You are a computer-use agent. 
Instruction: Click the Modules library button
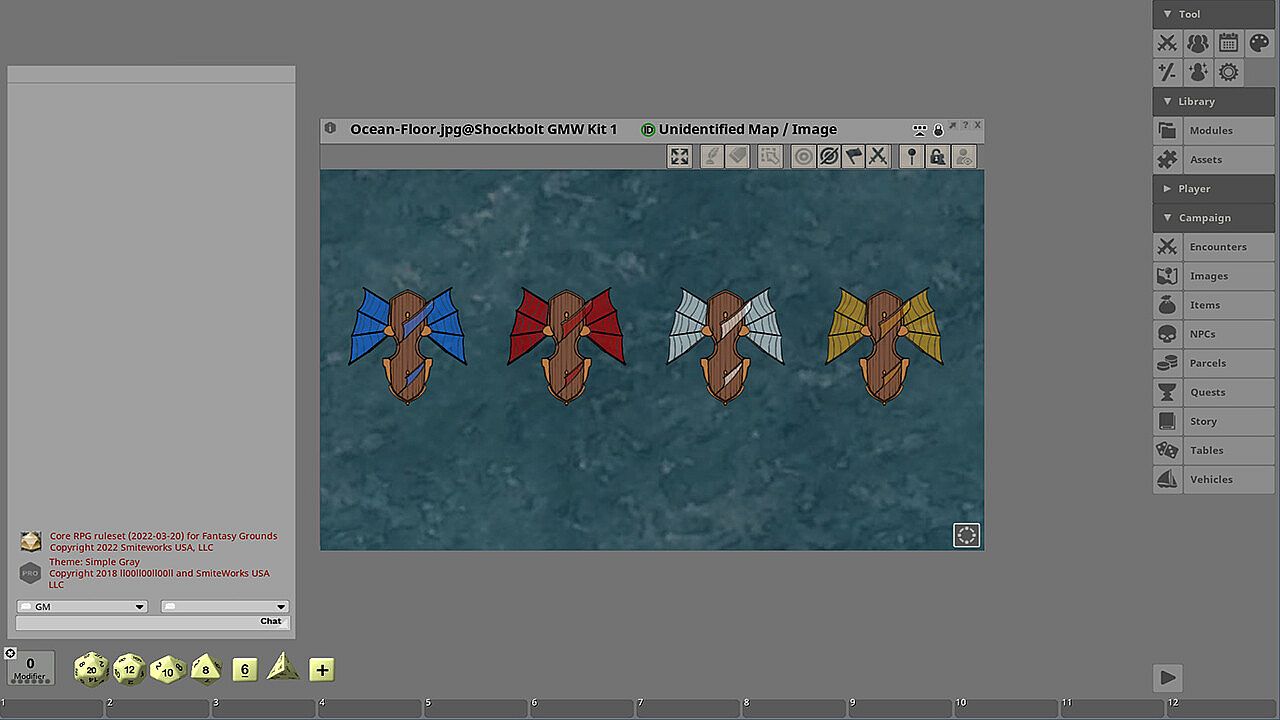(x=1210, y=131)
